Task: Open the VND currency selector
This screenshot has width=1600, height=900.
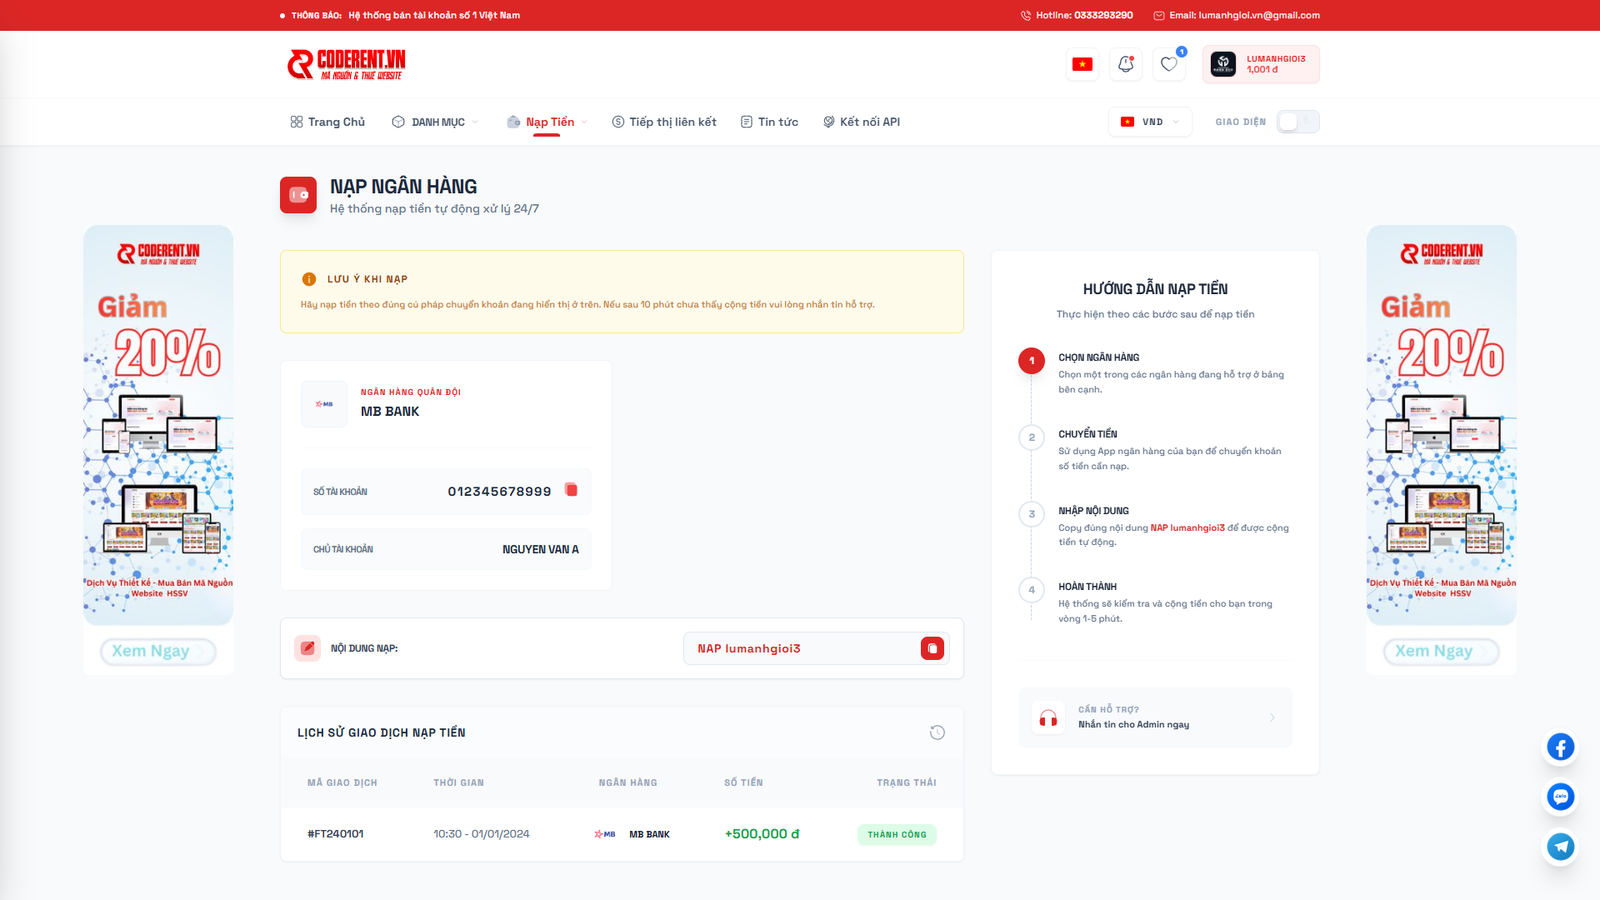Action: (x=1149, y=121)
